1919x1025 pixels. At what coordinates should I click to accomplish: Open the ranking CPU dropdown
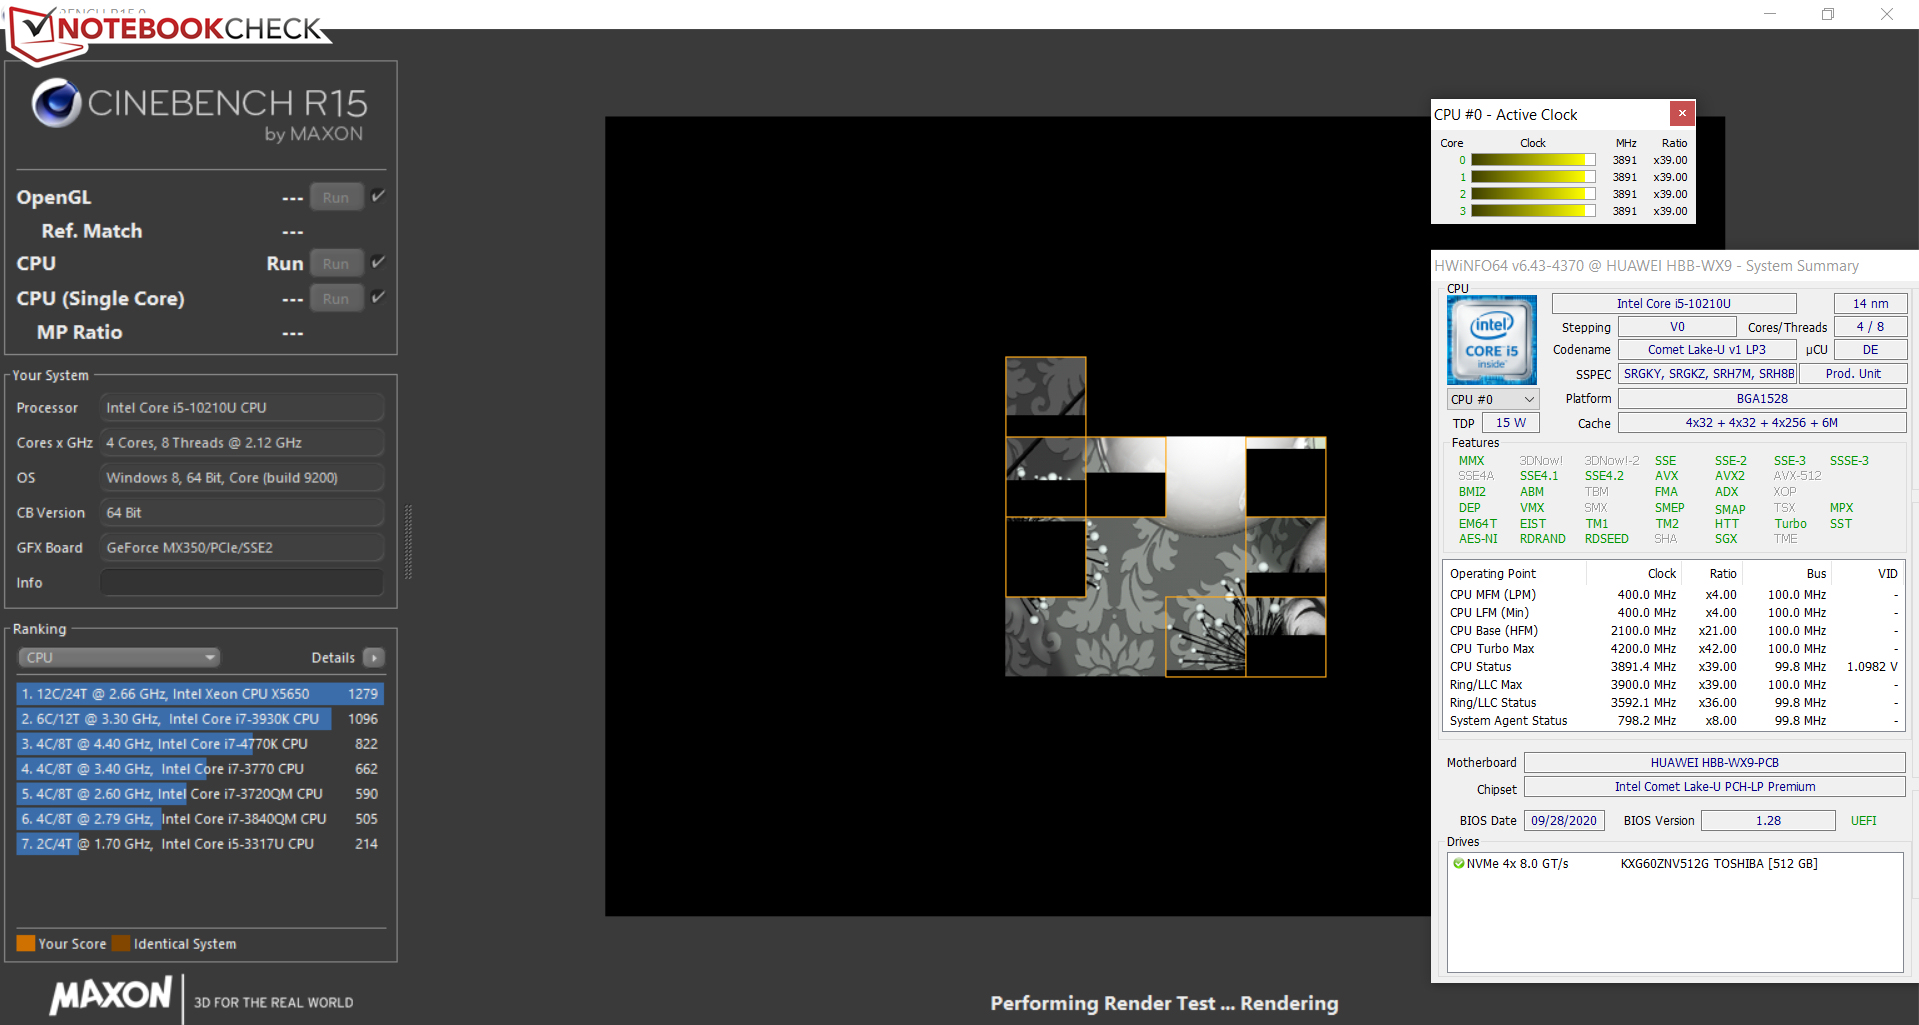pyautogui.click(x=119, y=657)
